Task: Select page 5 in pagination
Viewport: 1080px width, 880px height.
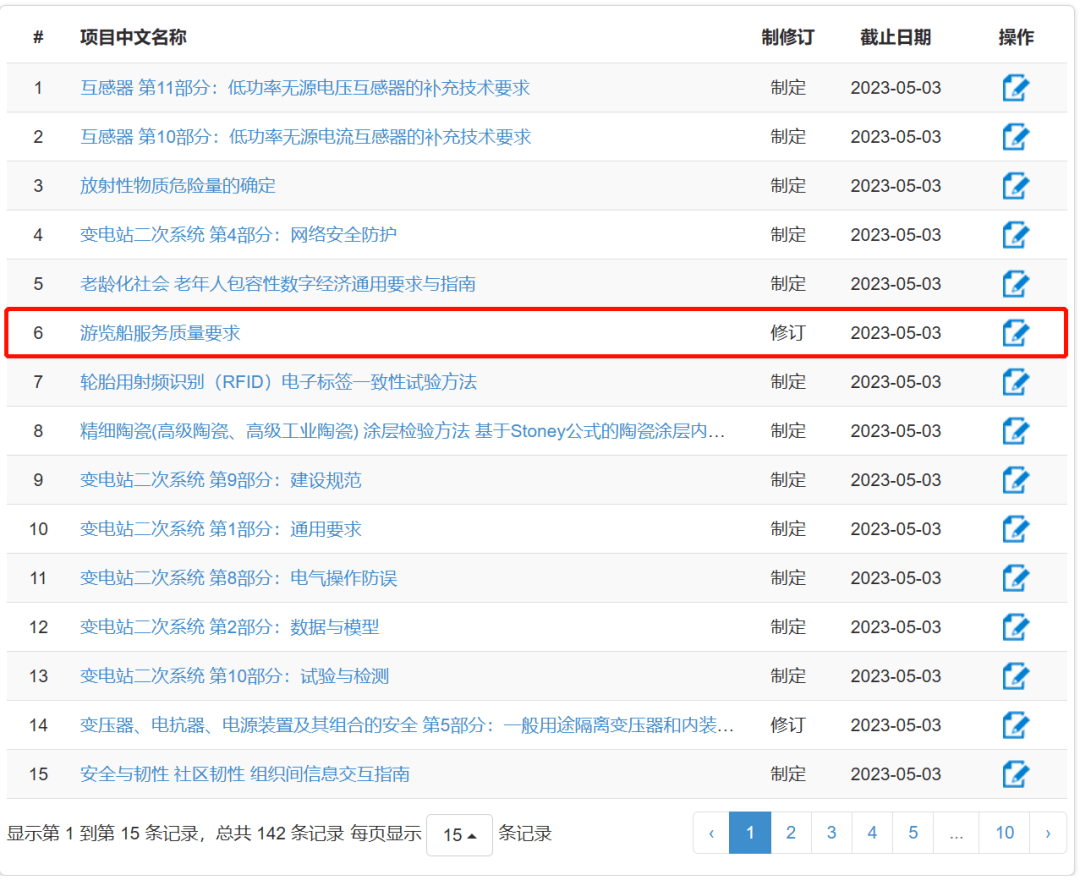Action: 913,833
